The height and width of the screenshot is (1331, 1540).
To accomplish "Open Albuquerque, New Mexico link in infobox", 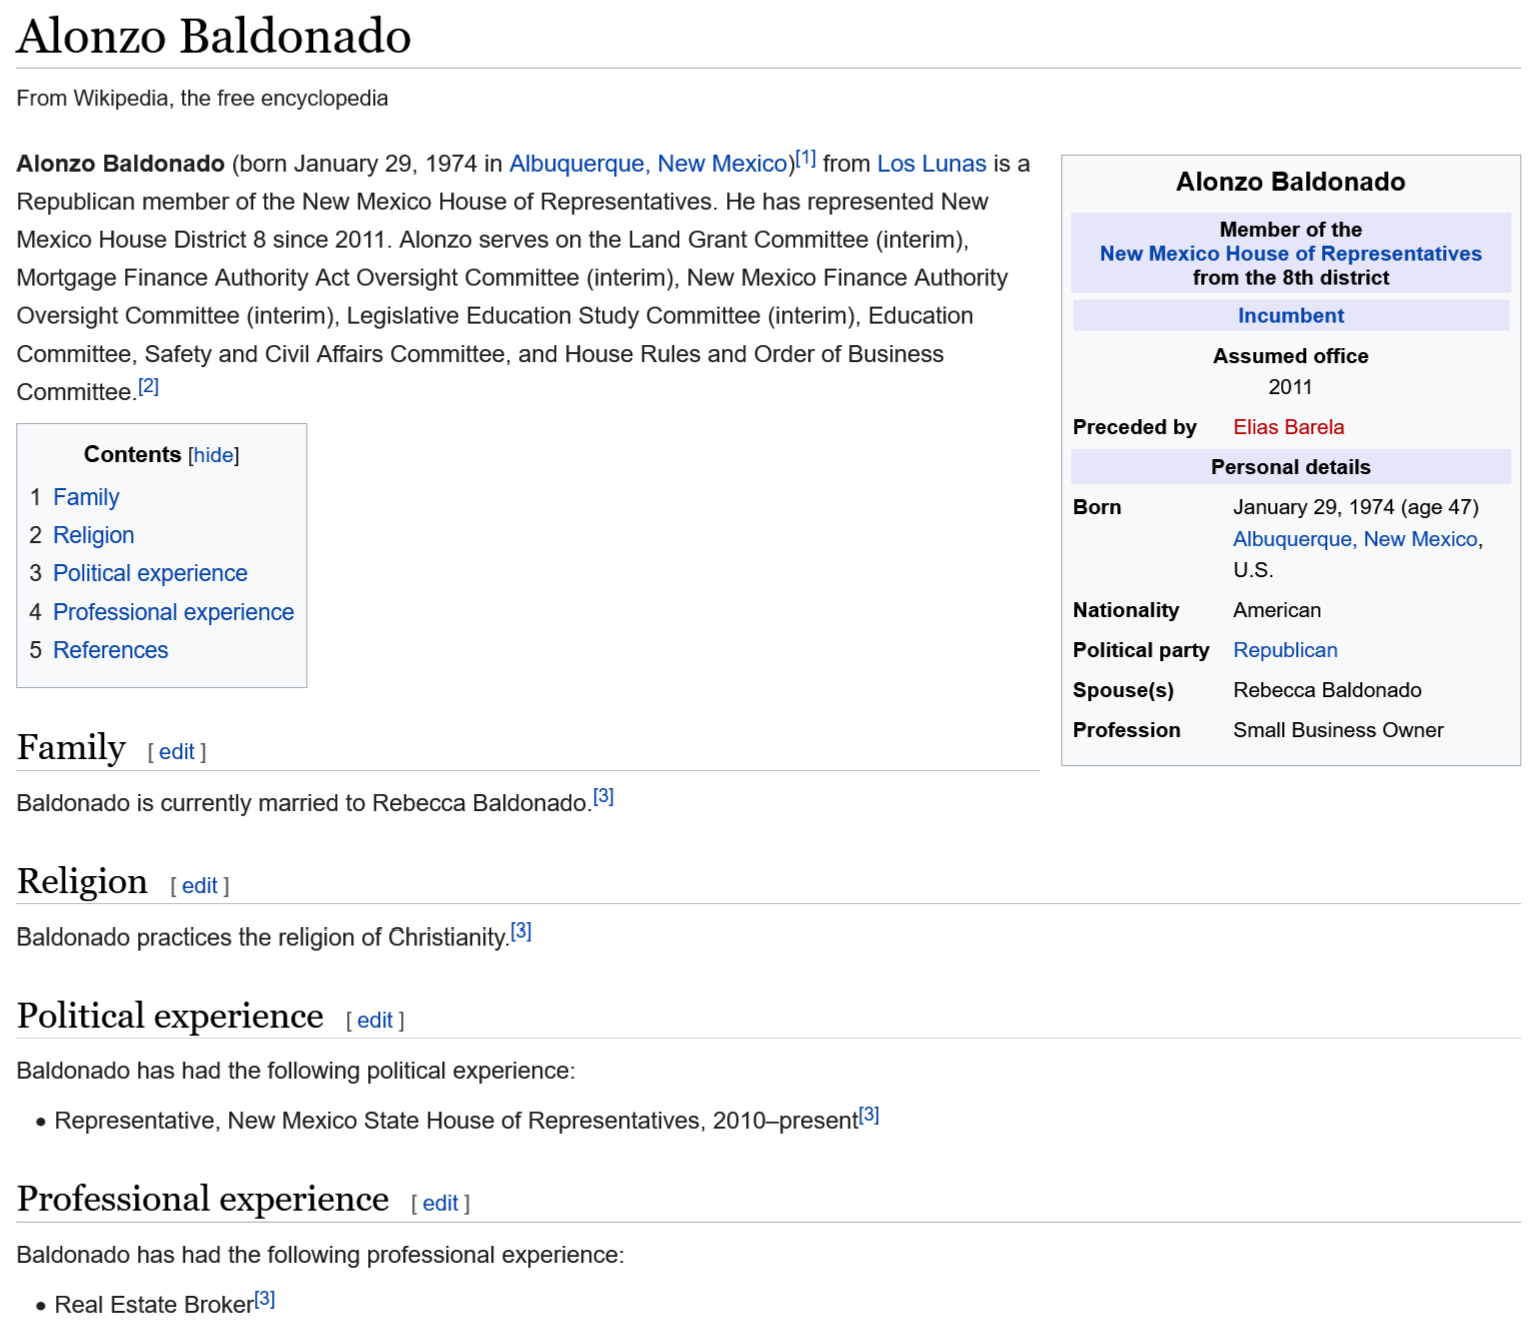I will [1355, 539].
